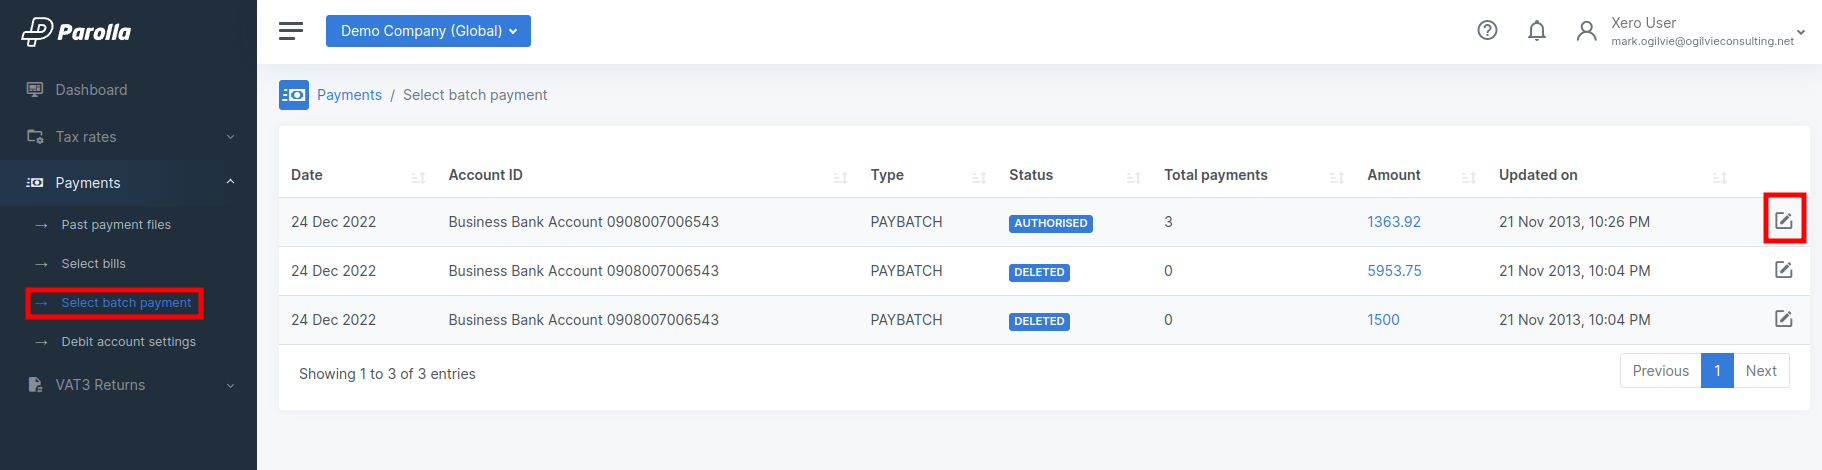Image resolution: width=1822 pixels, height=470 pixels.
Task: Collapse the Payments submenu chevron
Action: click(x=230, y=182)
